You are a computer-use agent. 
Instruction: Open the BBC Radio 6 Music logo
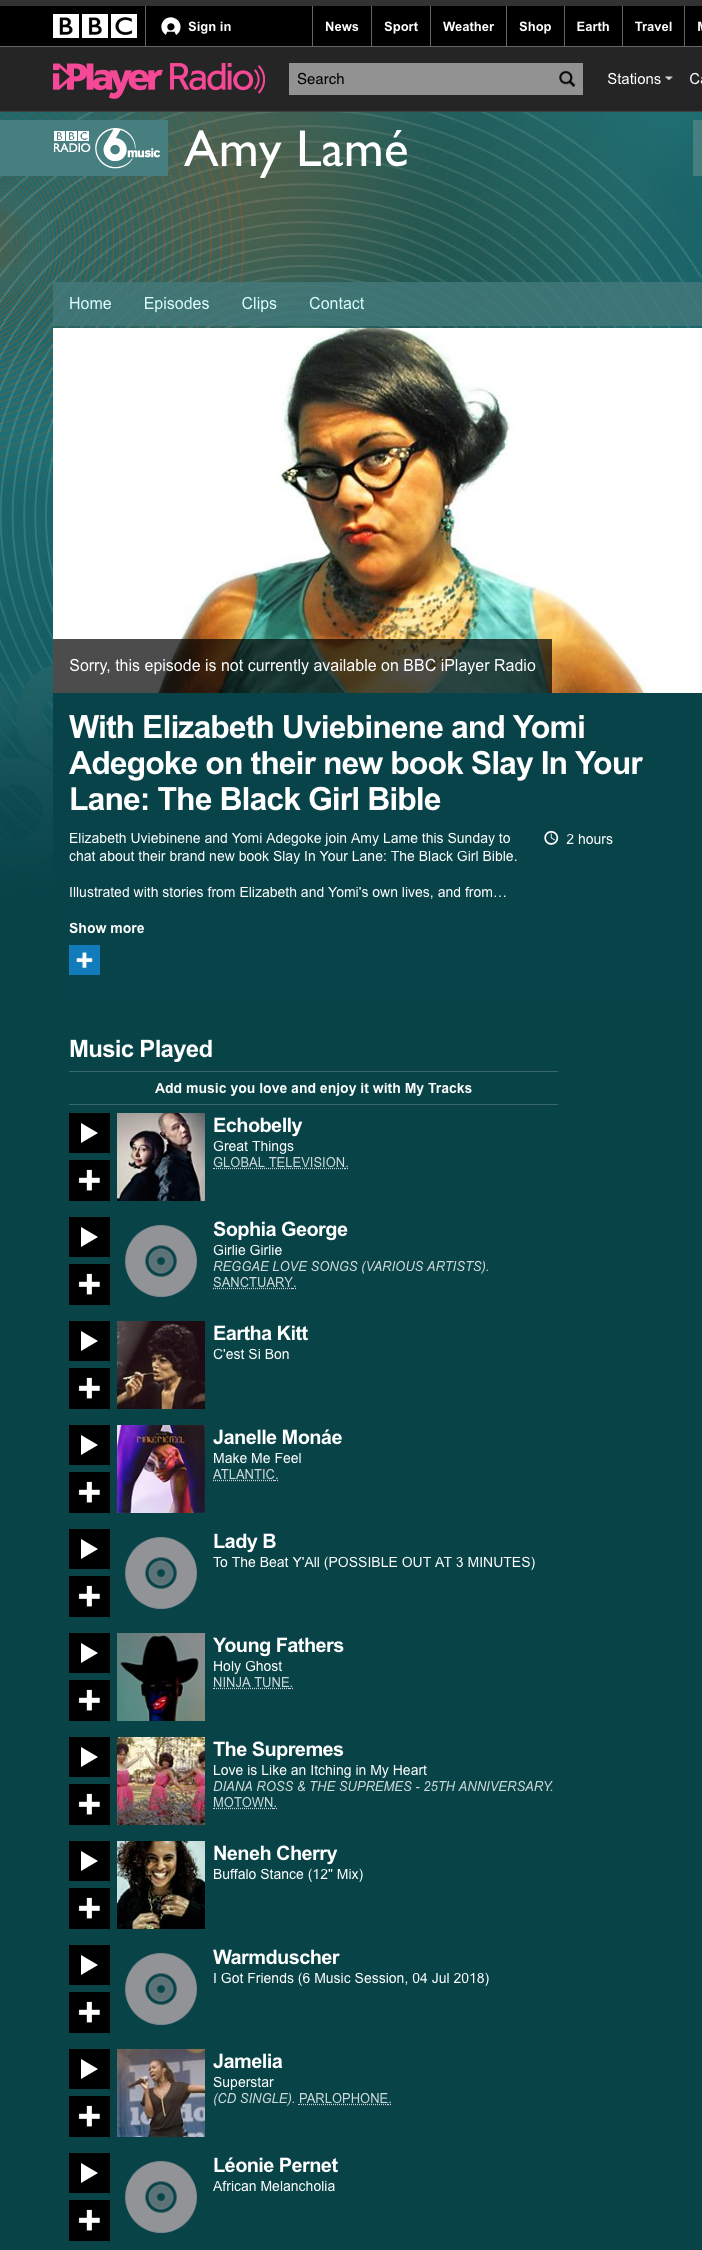point(107,148)
